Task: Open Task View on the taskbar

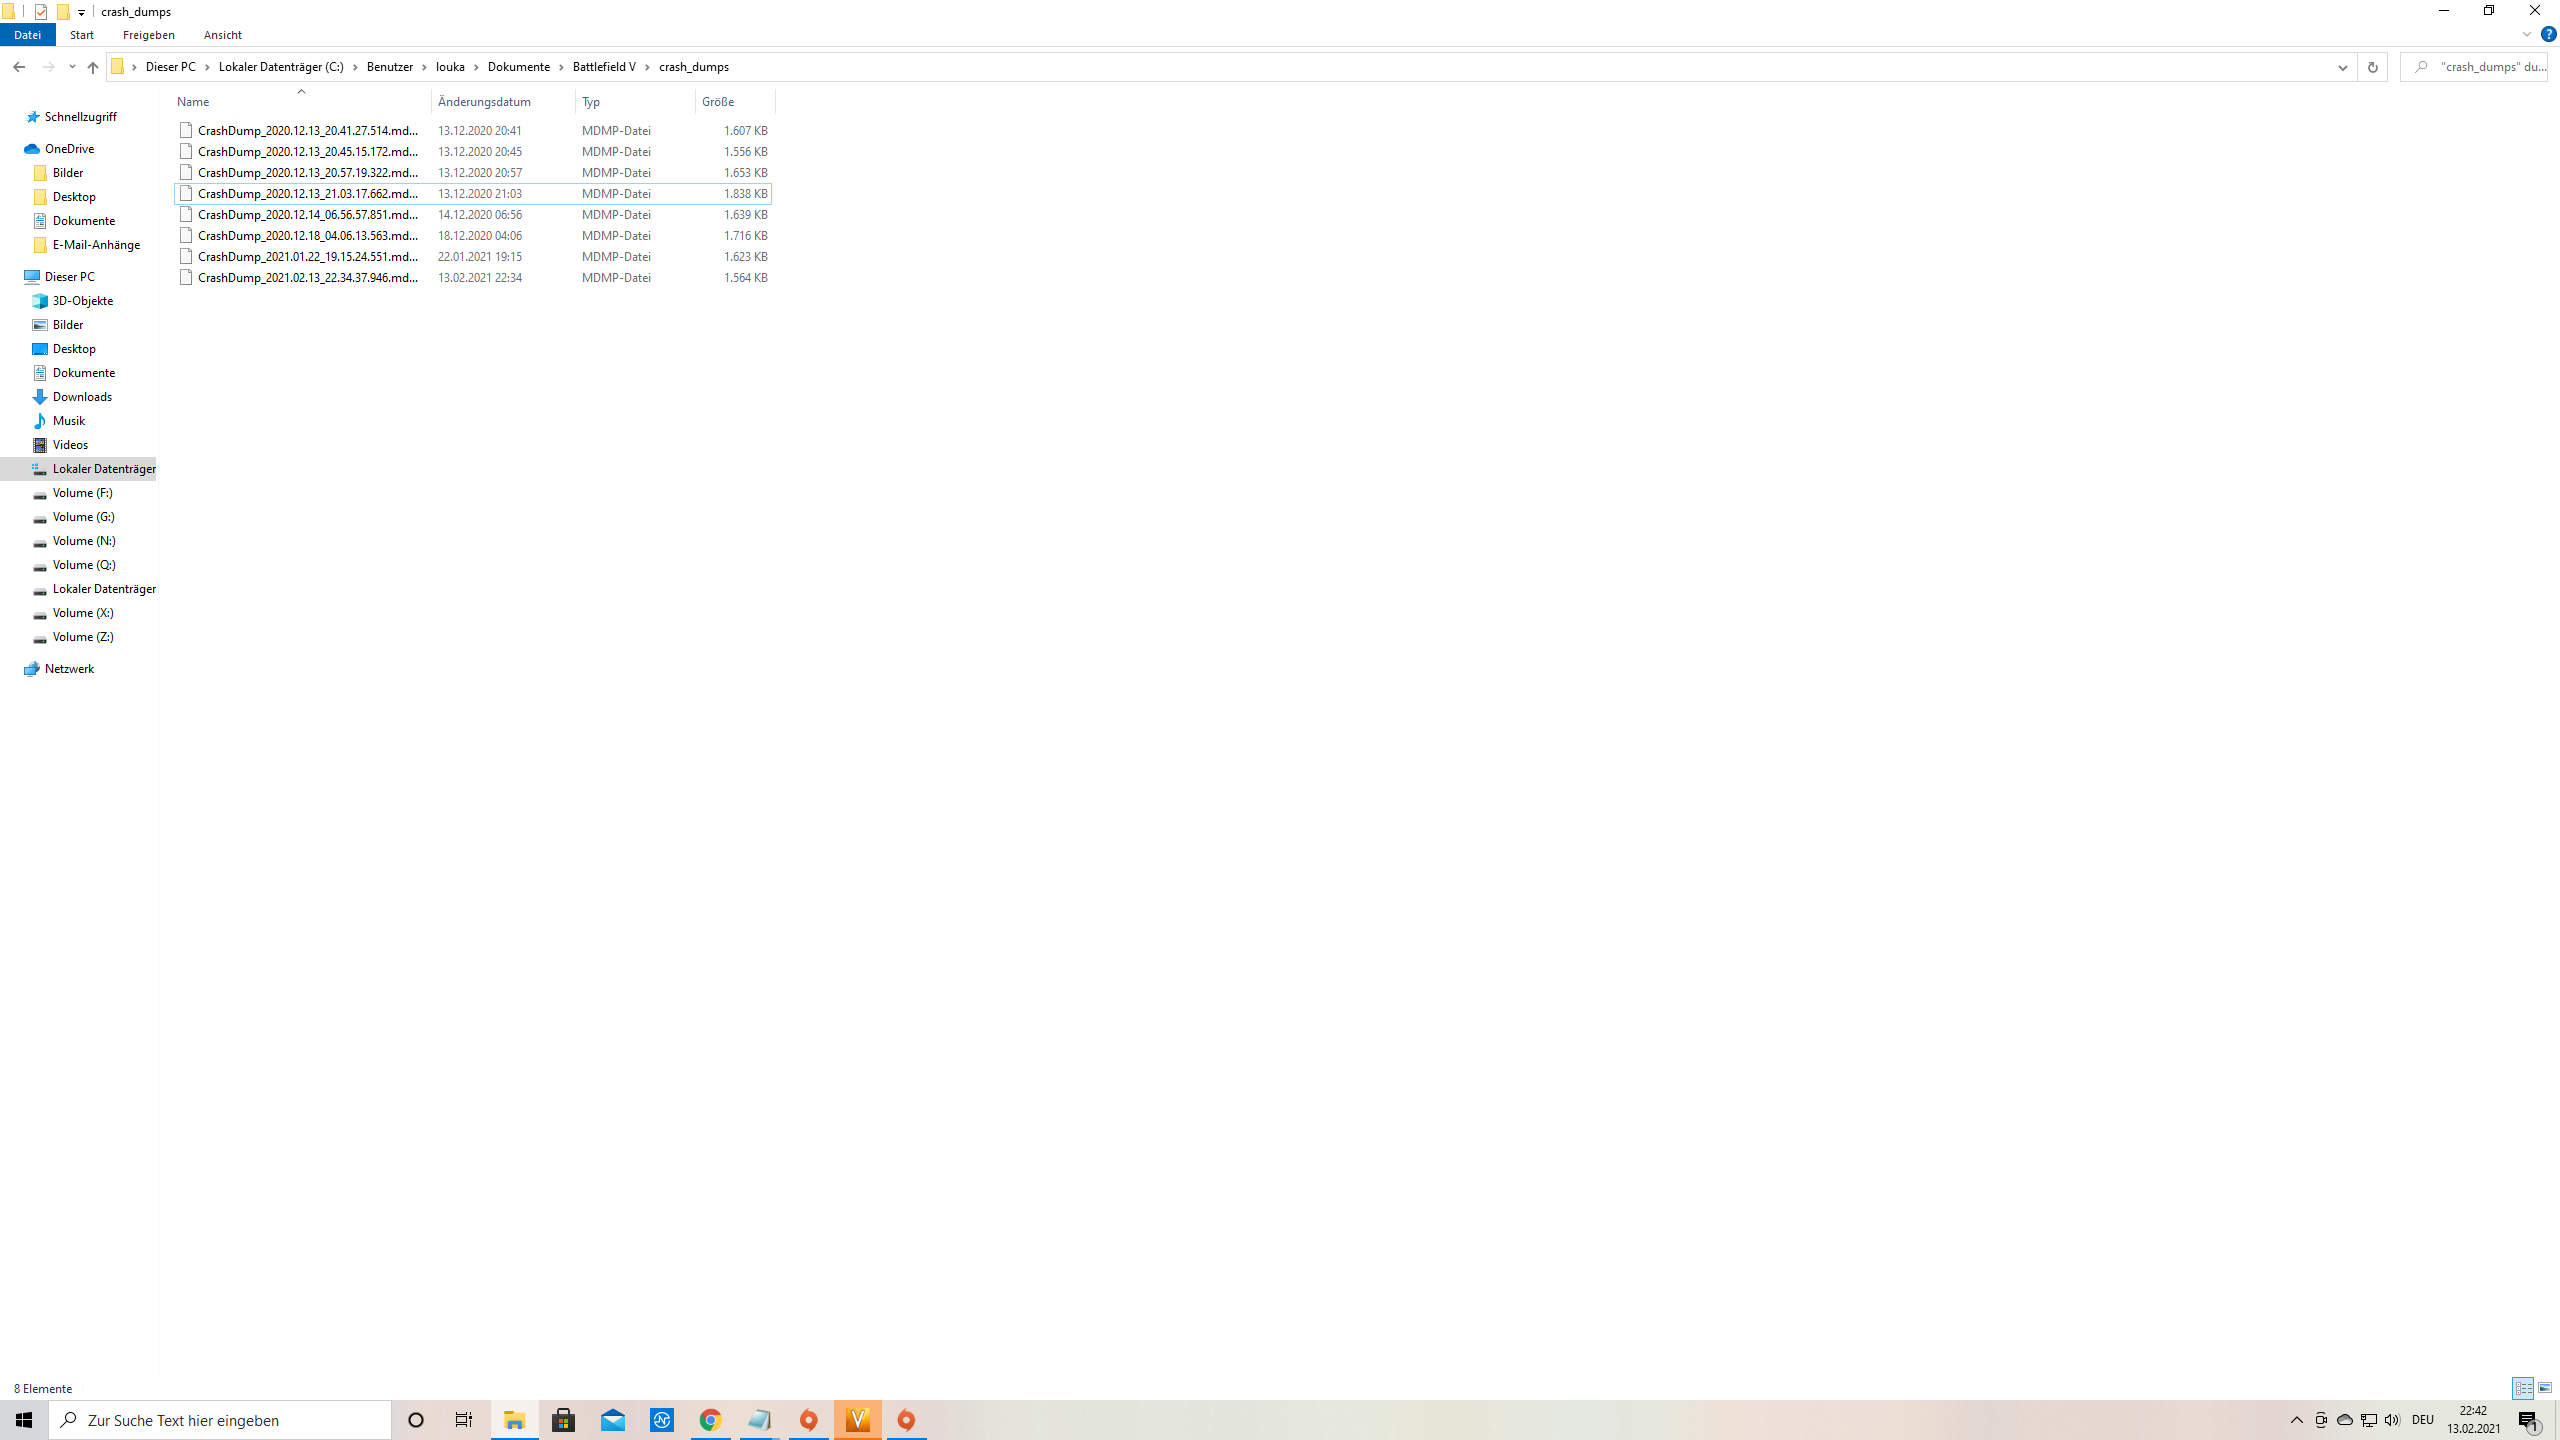Action: pos(464,1420)
